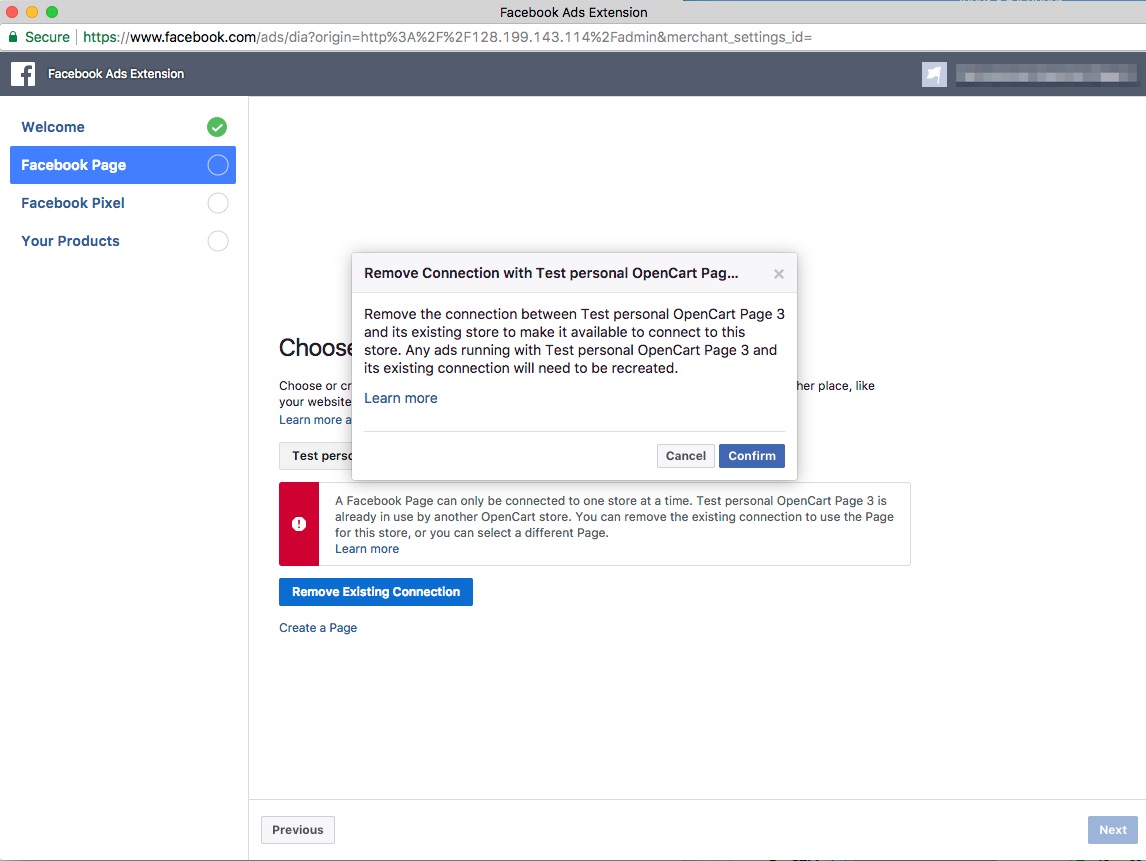Select the Your Products step circle
Image resolution: width=1146 pixels, height=861 pixels.
click(218, 241)
